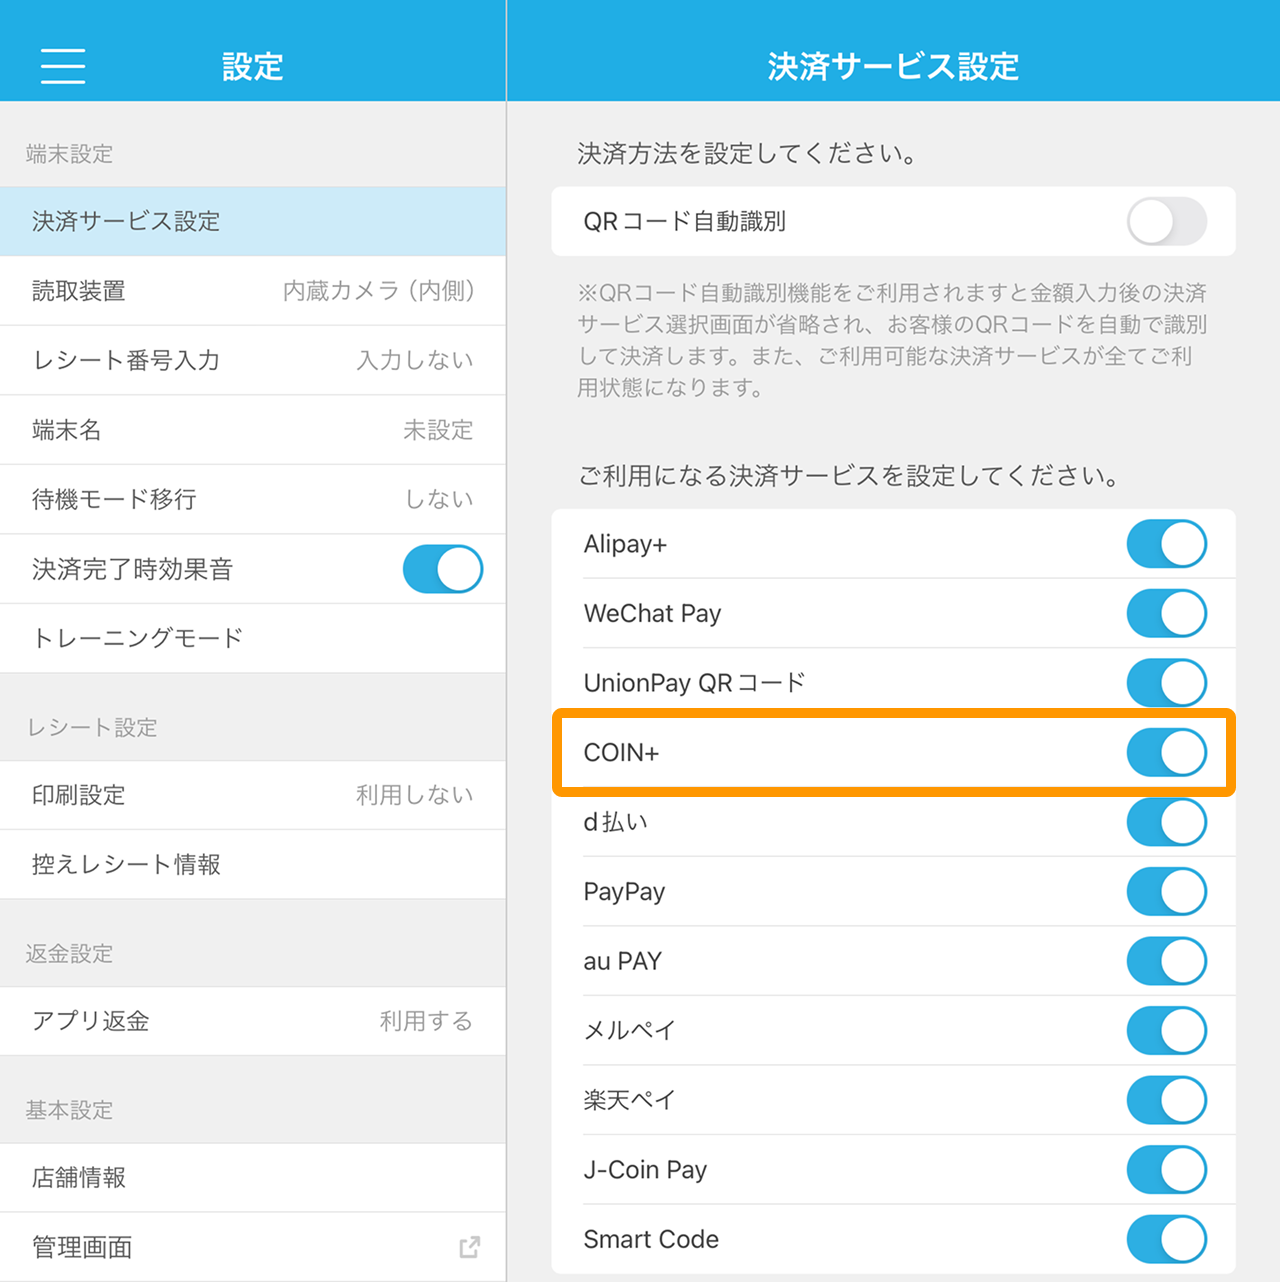This screenshot has width=1280, height=1282.
Task: Turn off the PayPay switch
Action: (1166, 891)
